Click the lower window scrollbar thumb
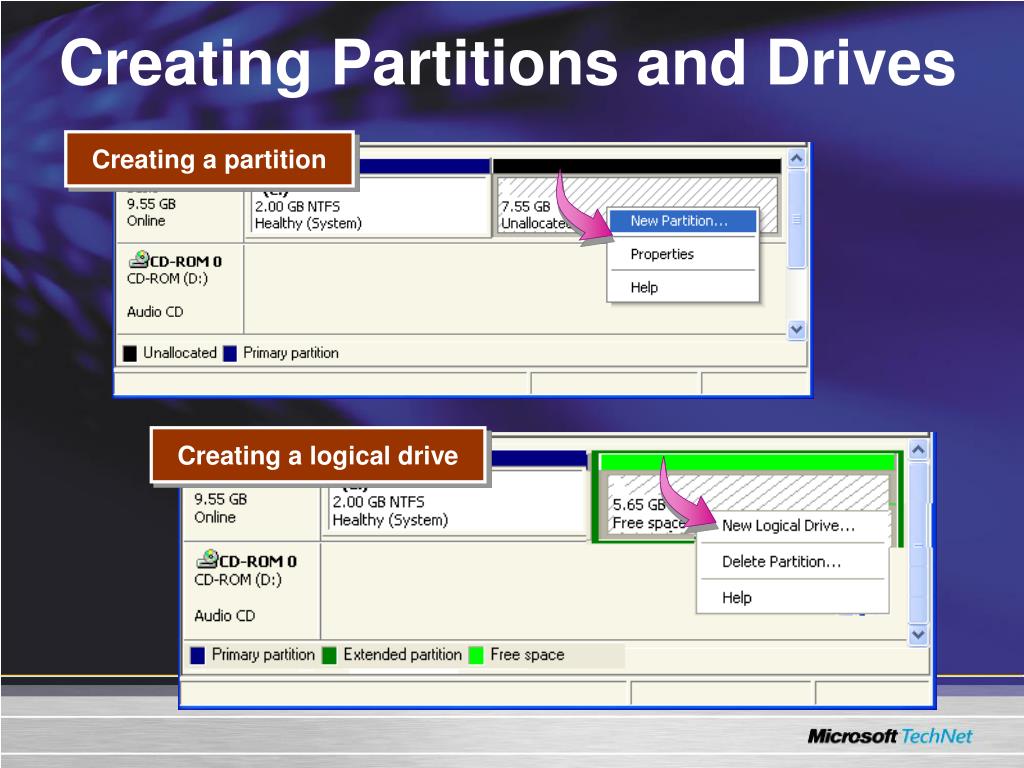 pyautogui.click(x=918, y=542)
